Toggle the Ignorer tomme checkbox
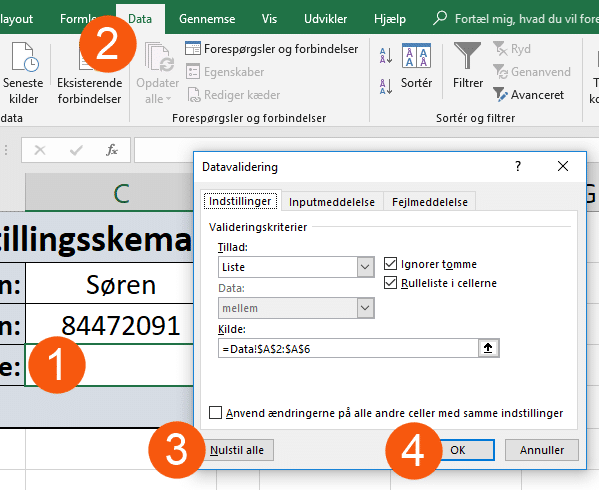 (390, 264)
